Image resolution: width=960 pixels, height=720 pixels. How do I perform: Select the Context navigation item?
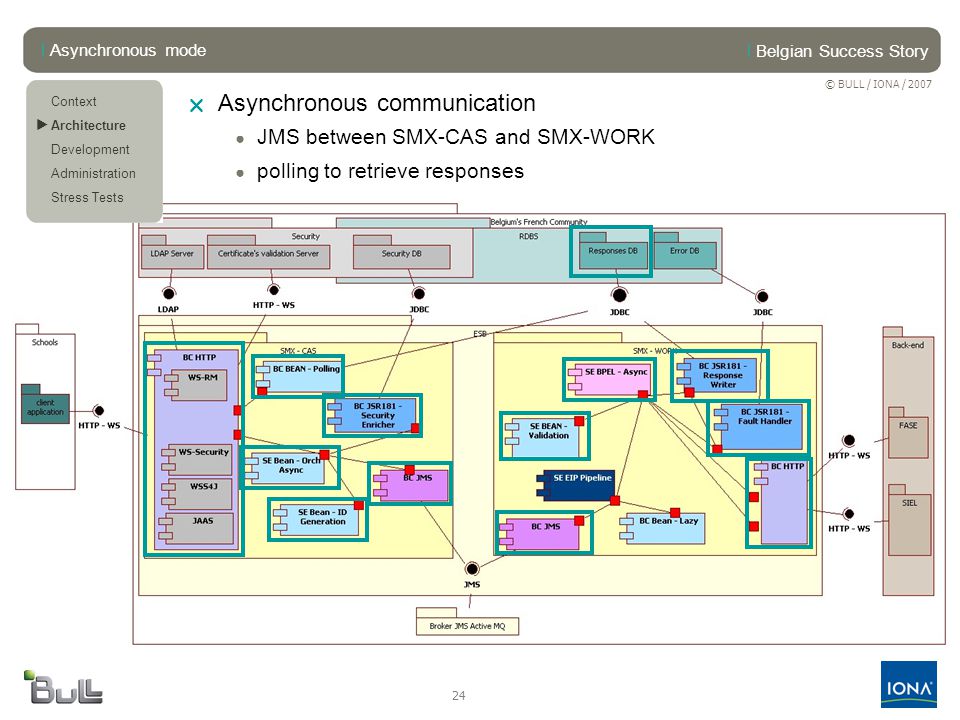click(x=73, y=101)
